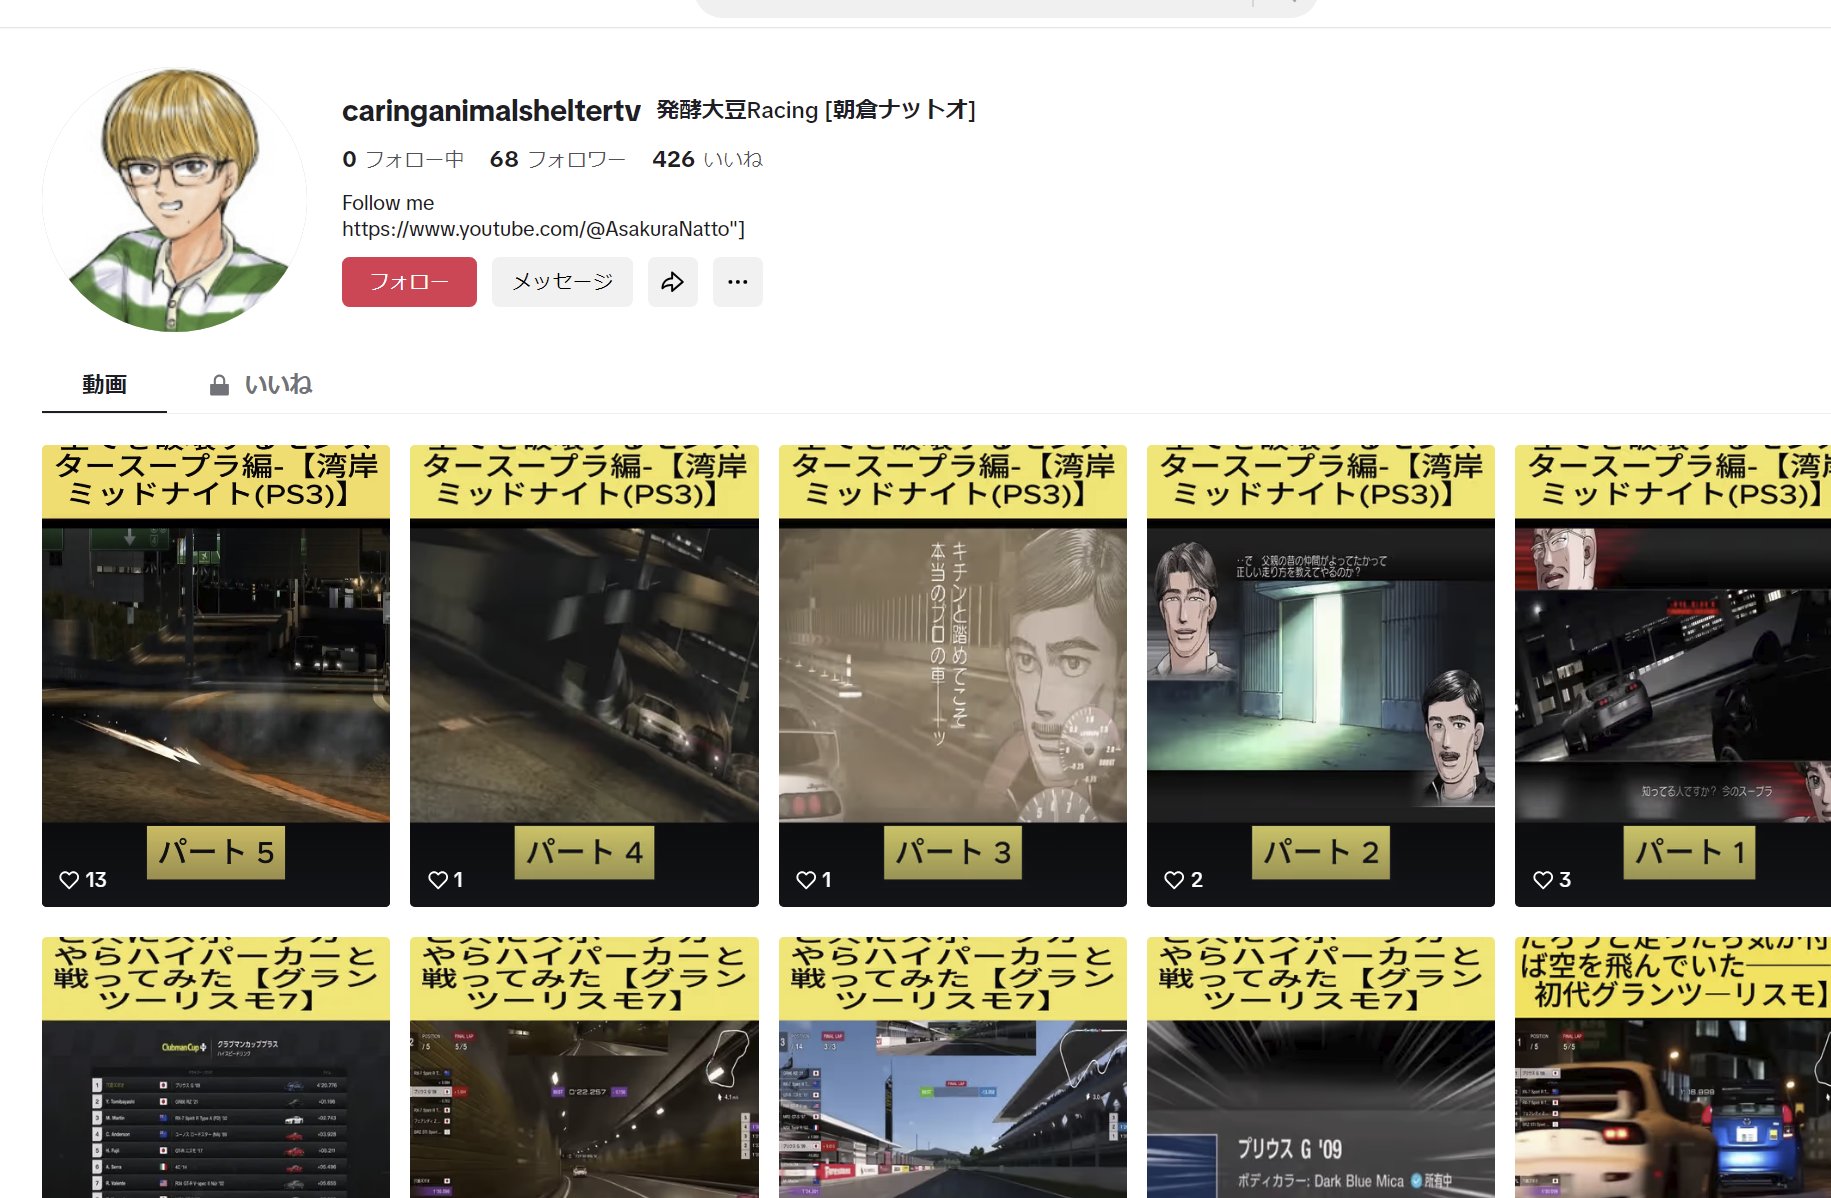Click the Follow me bio text
The height and width of the screenshot is (1198, 1831).
(x=388, y=203)
